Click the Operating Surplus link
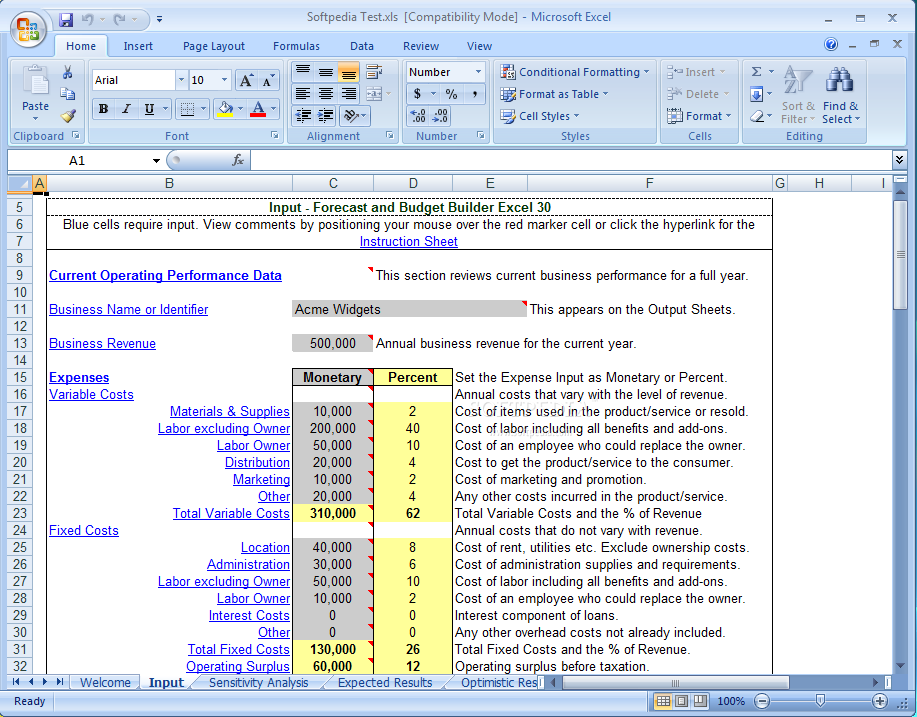The width and height of the screenshot is (917, 717). click(x=237, y=666)
